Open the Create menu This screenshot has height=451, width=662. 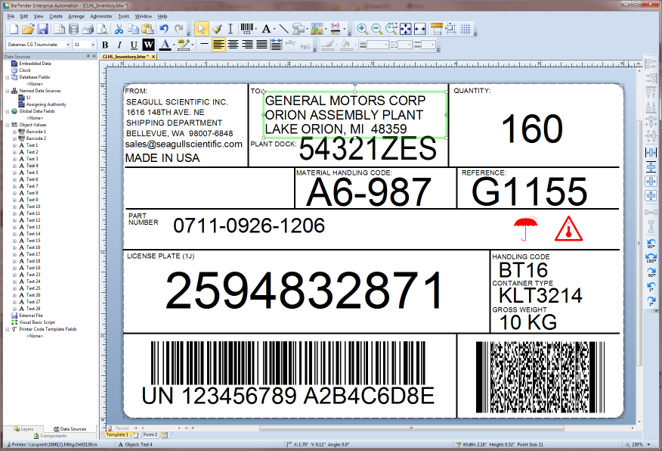[56, 16]
